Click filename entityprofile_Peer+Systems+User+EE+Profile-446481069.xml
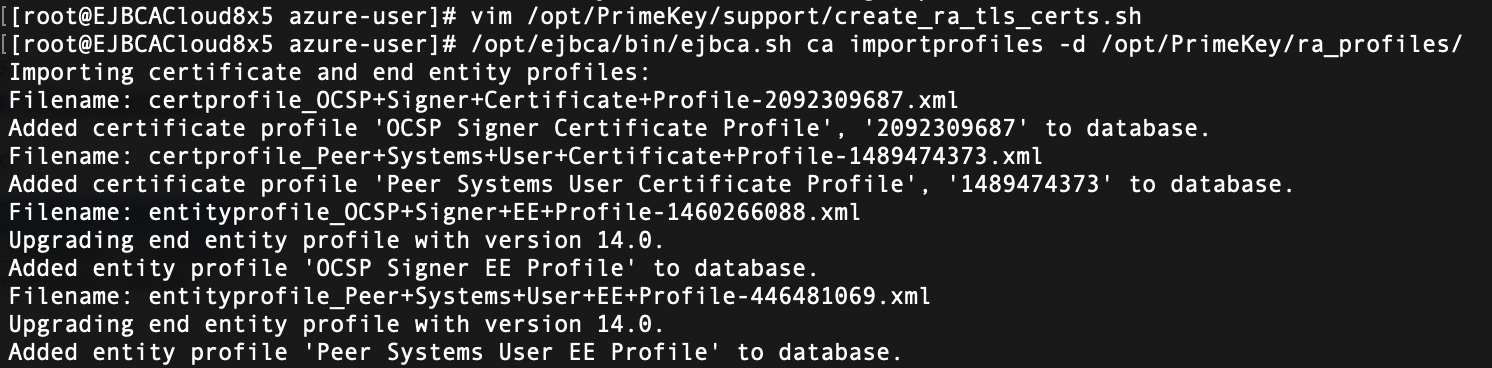This screenshot has height=368, width=1492. point(539,298)
